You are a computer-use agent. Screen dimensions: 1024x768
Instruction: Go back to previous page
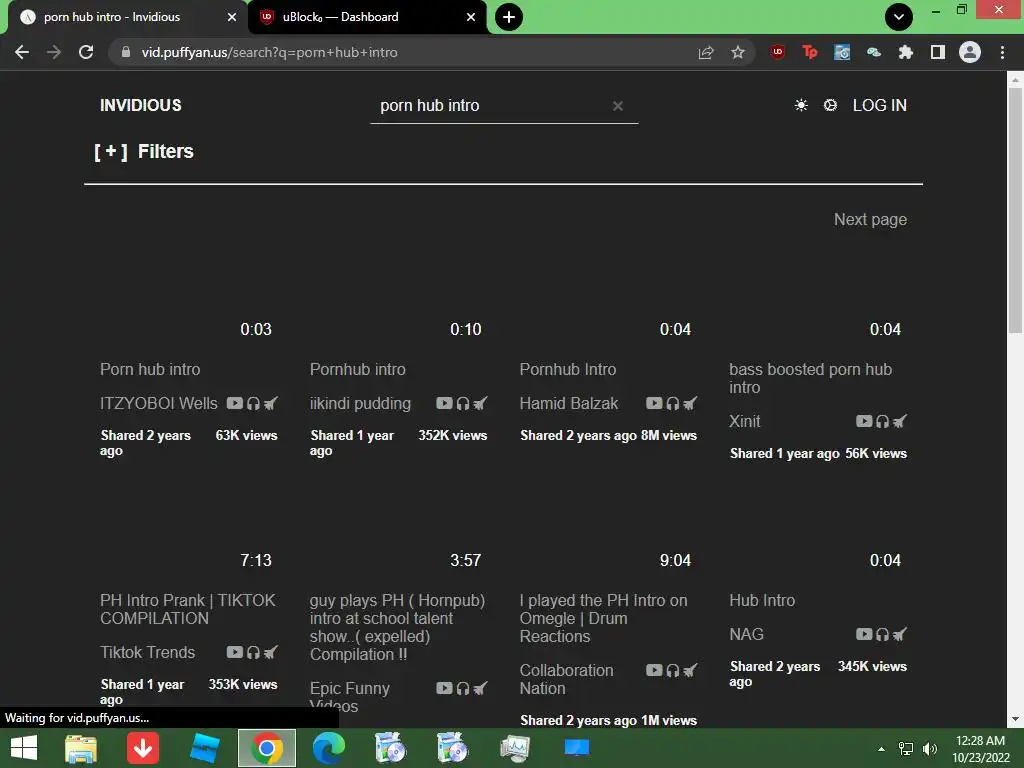click(x=22, y=52)
